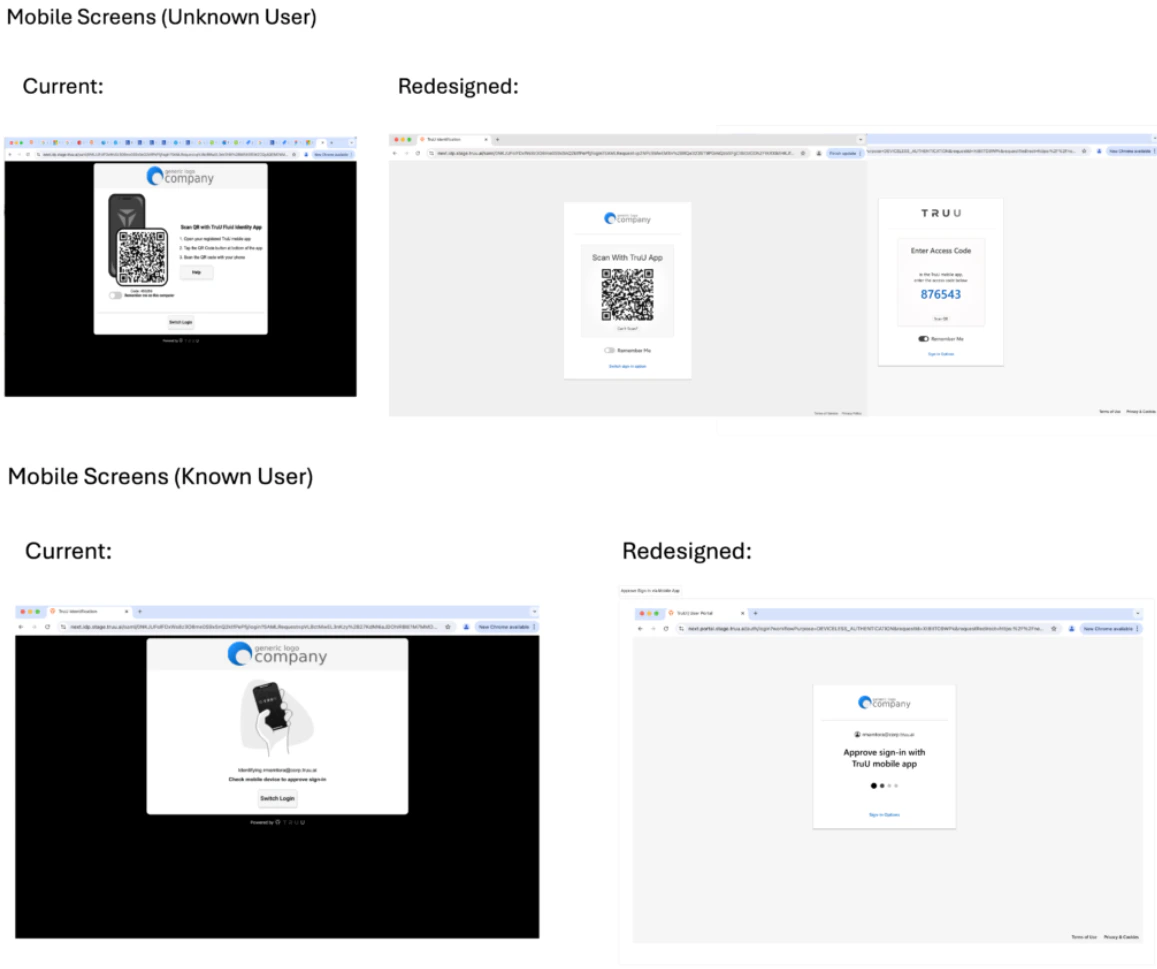This screenshot has width=1157, height=969.
Task: Click Switch Login on current known-user screen
Action: click(x=277, y=798)
